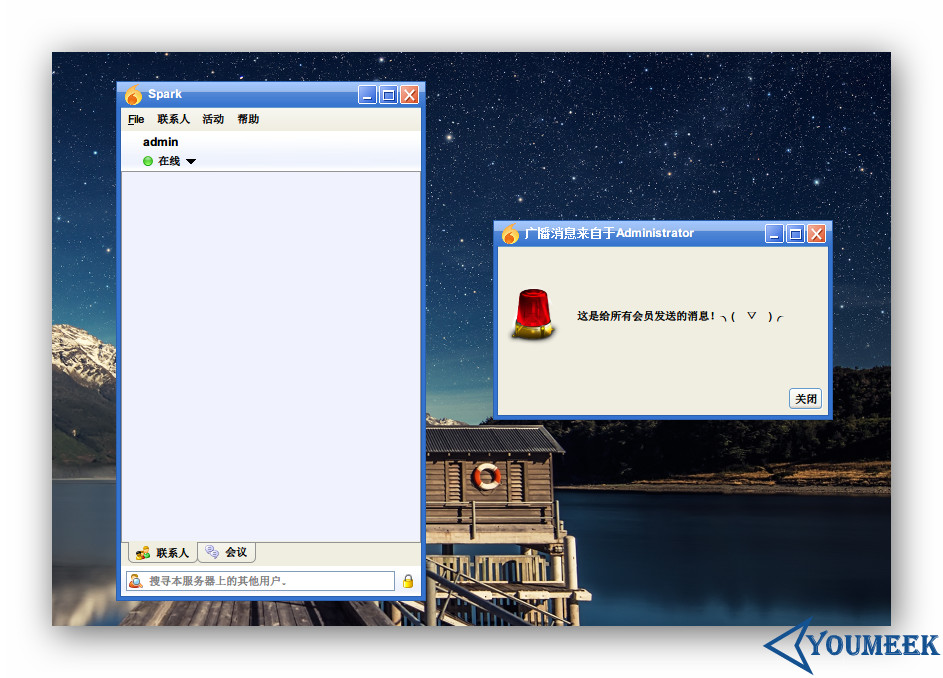The image size is (943, 678).
Task: Click the red siren alarm icon
Action: coord(533,314)
